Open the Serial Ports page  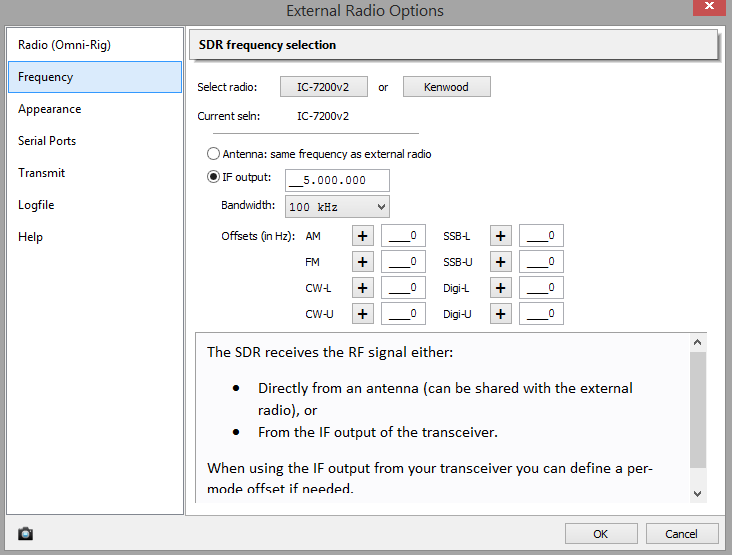tap(95, 141)
